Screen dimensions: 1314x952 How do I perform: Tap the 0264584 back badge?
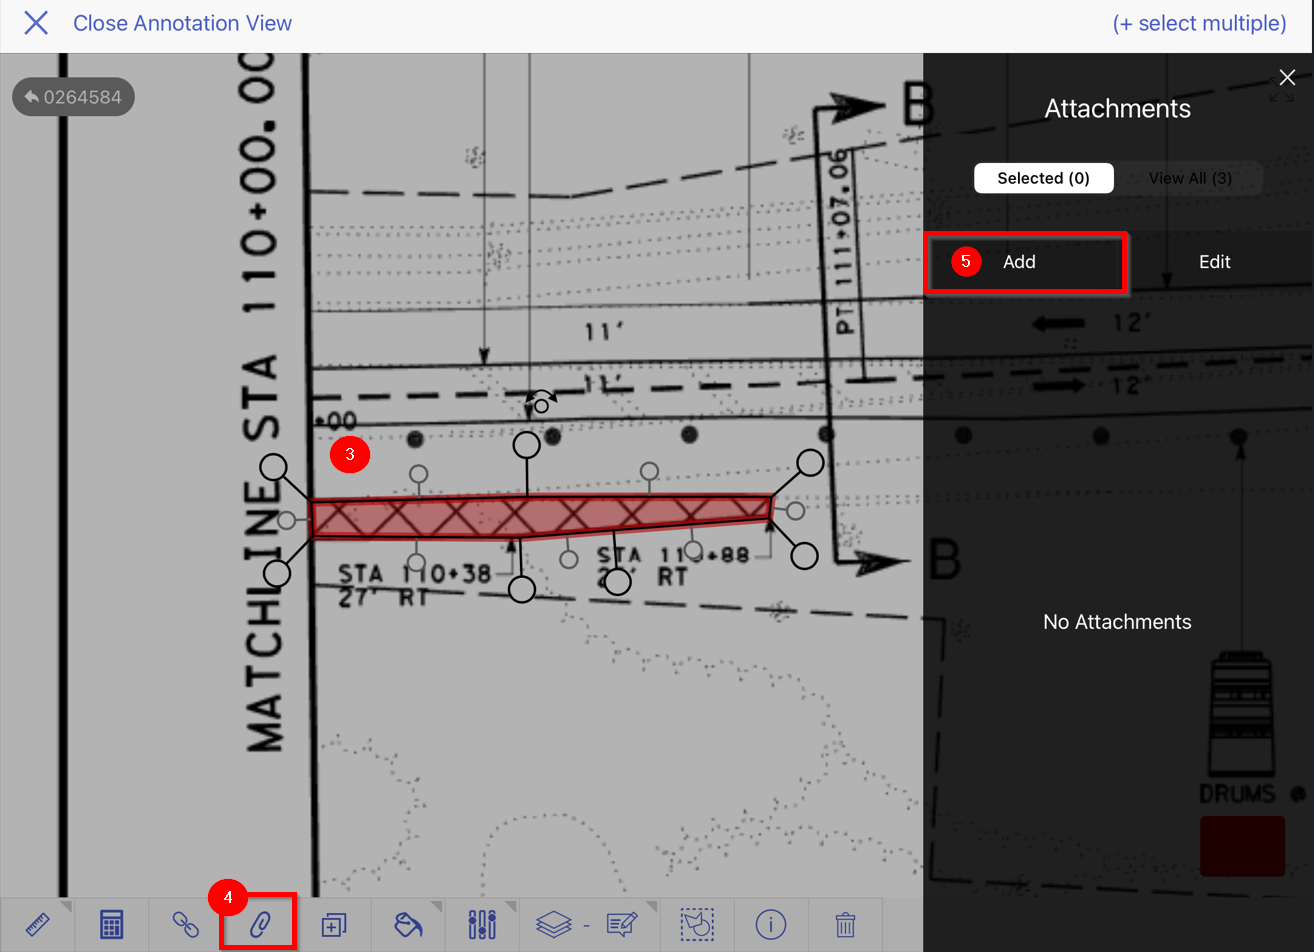point(73,96)
